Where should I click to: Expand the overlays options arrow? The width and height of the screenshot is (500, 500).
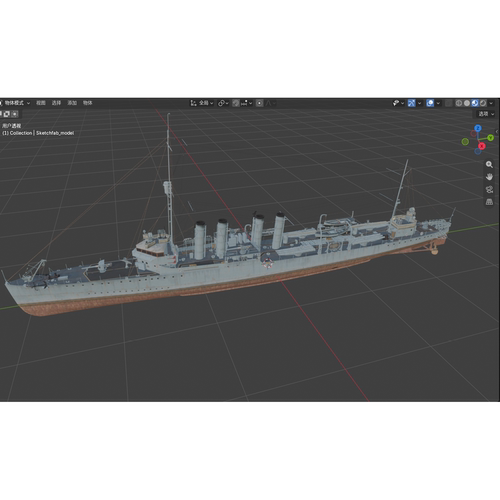point(438,103)
